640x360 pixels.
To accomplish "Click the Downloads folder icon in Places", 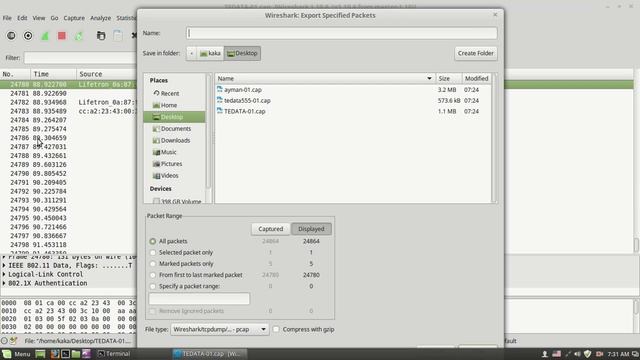I will tap(156, 140).
